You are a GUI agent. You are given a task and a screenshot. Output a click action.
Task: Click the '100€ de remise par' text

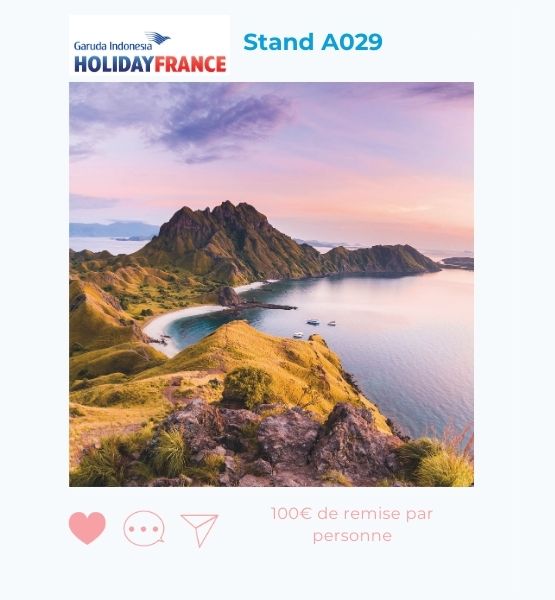tap(352, 514)
